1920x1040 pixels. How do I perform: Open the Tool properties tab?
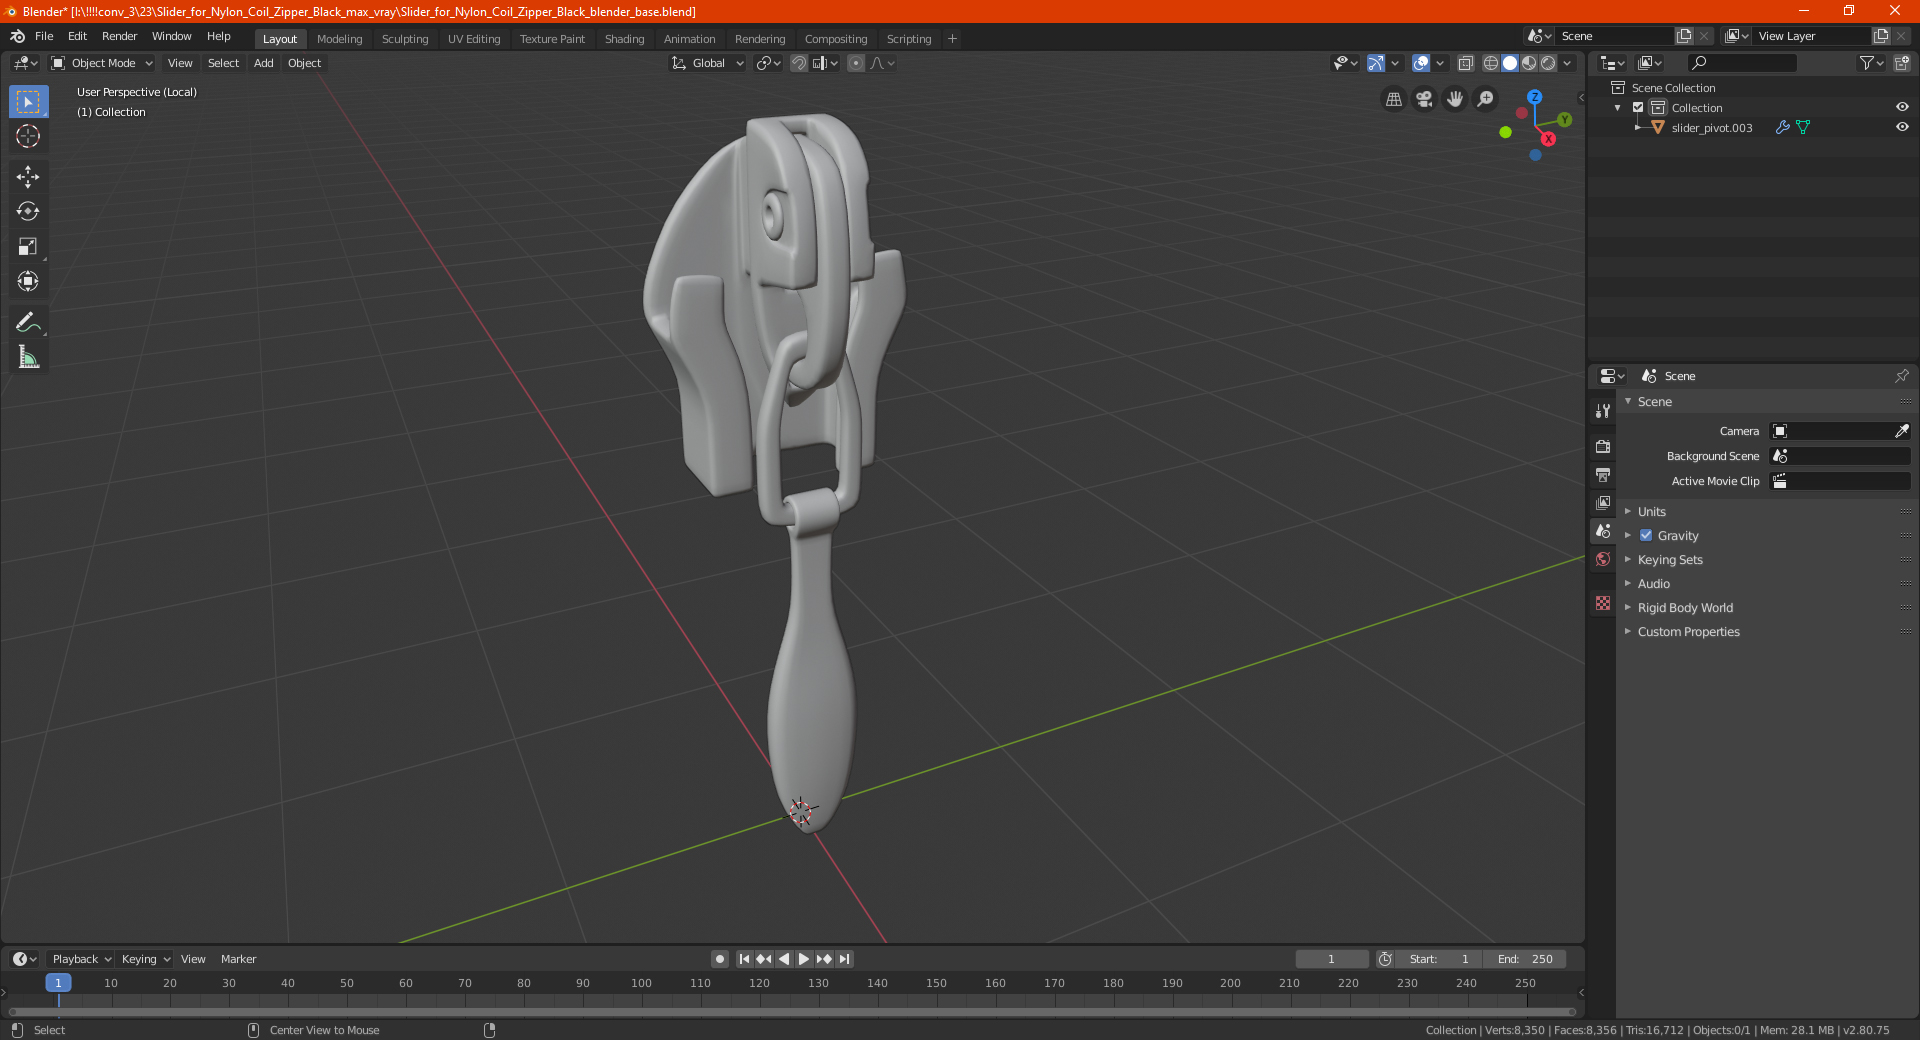[x=1603, y=411]
